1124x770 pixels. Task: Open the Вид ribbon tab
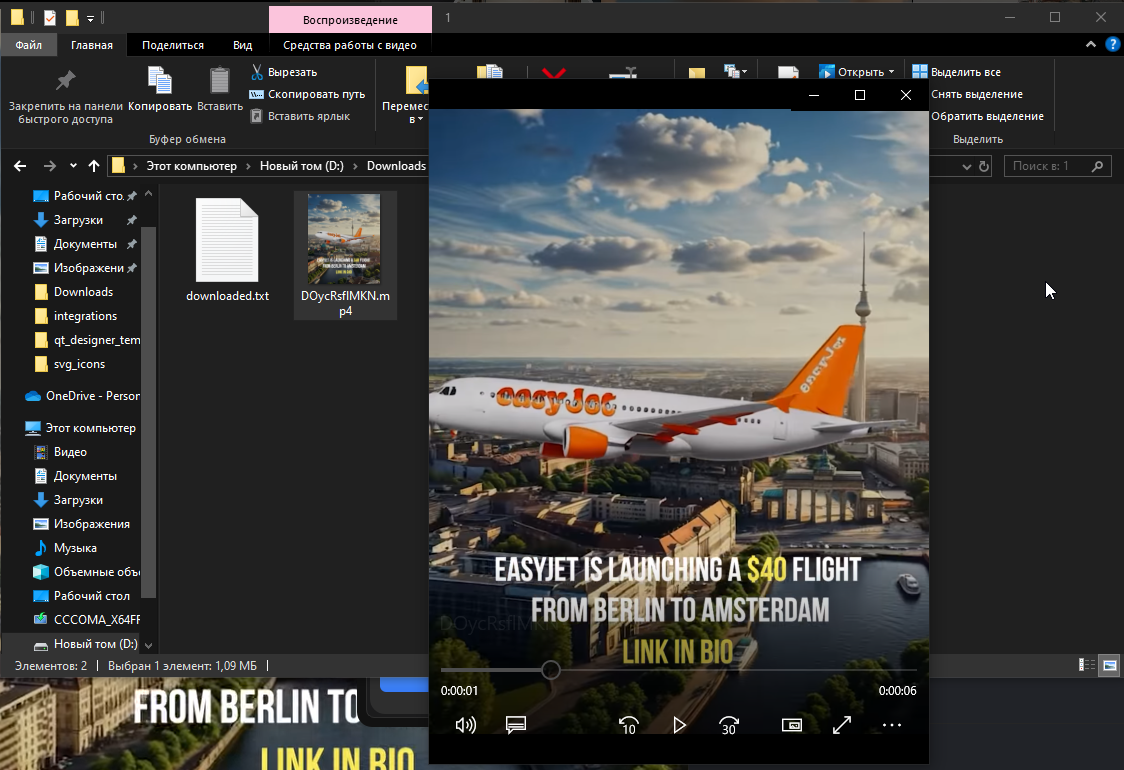coord(242,45)
